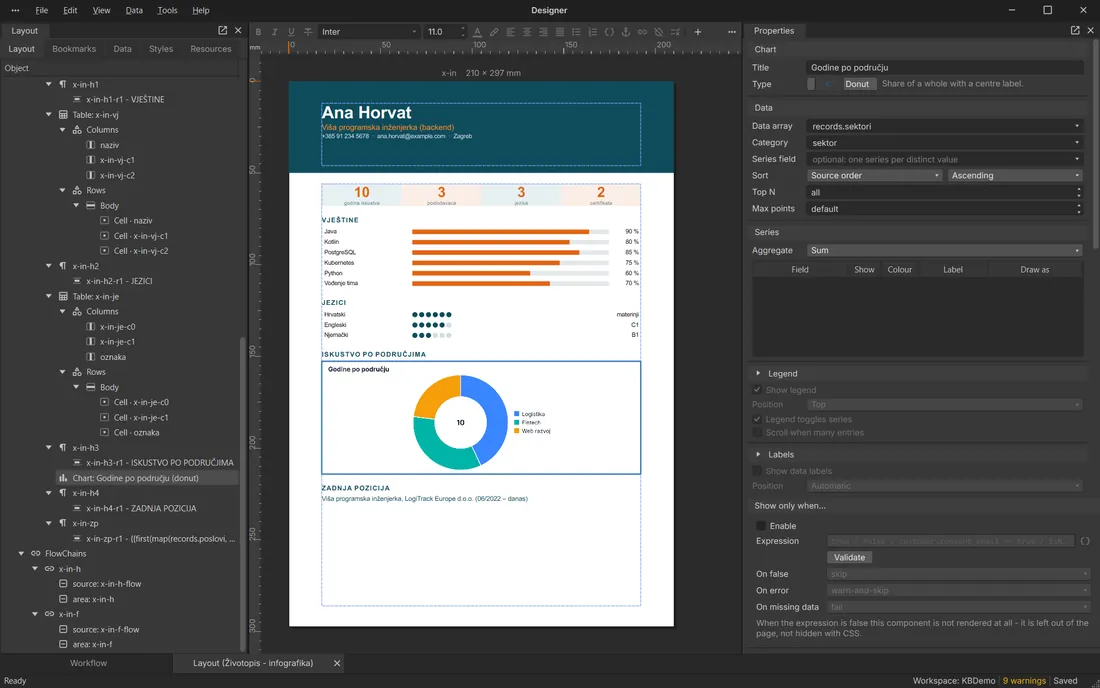Align text left
Image resolution: width=1100 pixels, height=688 pixels.
click(x=510, y=32)
